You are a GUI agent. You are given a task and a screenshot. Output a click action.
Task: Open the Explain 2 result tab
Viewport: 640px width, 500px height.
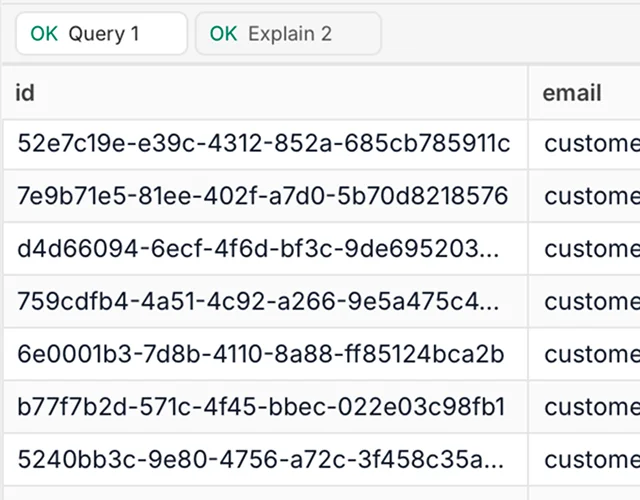pos(288,33)
